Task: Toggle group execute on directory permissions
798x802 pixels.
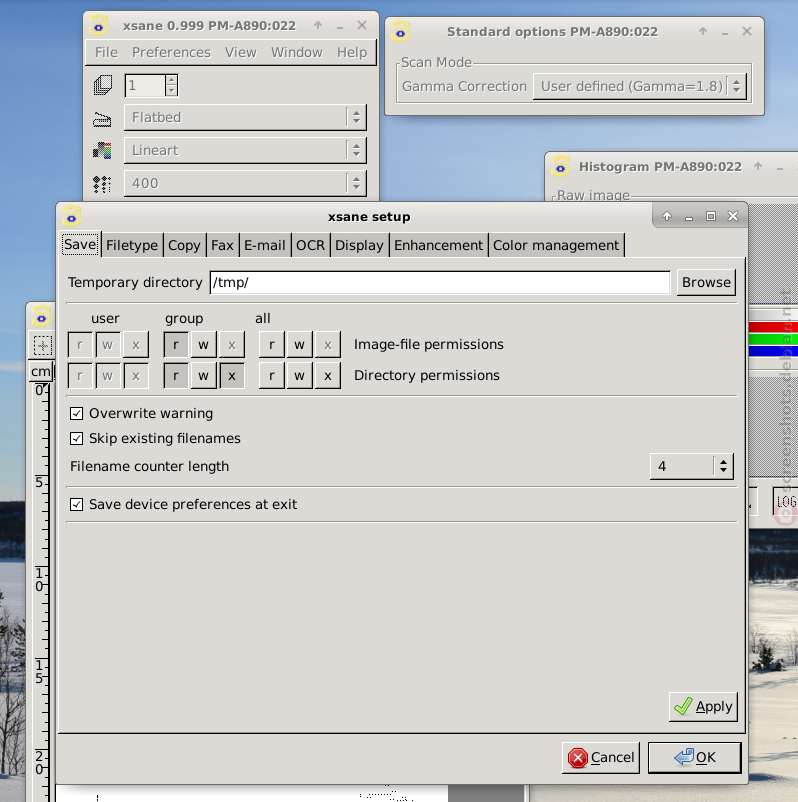Action: point(232,376)
